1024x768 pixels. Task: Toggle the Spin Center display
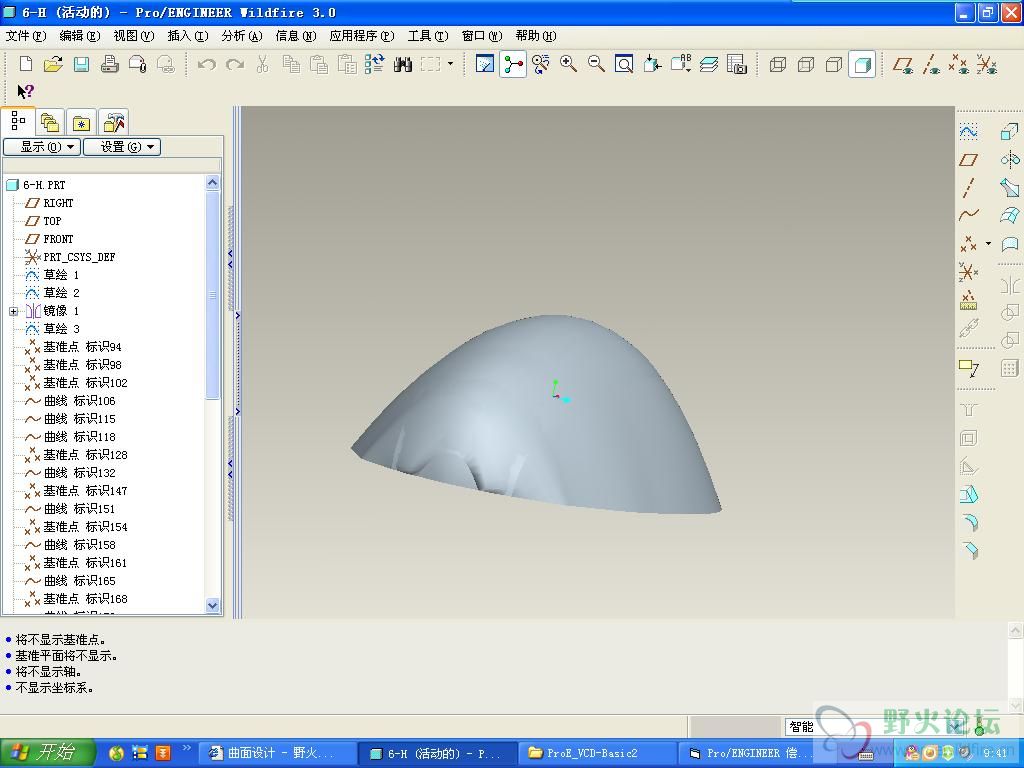513,64
